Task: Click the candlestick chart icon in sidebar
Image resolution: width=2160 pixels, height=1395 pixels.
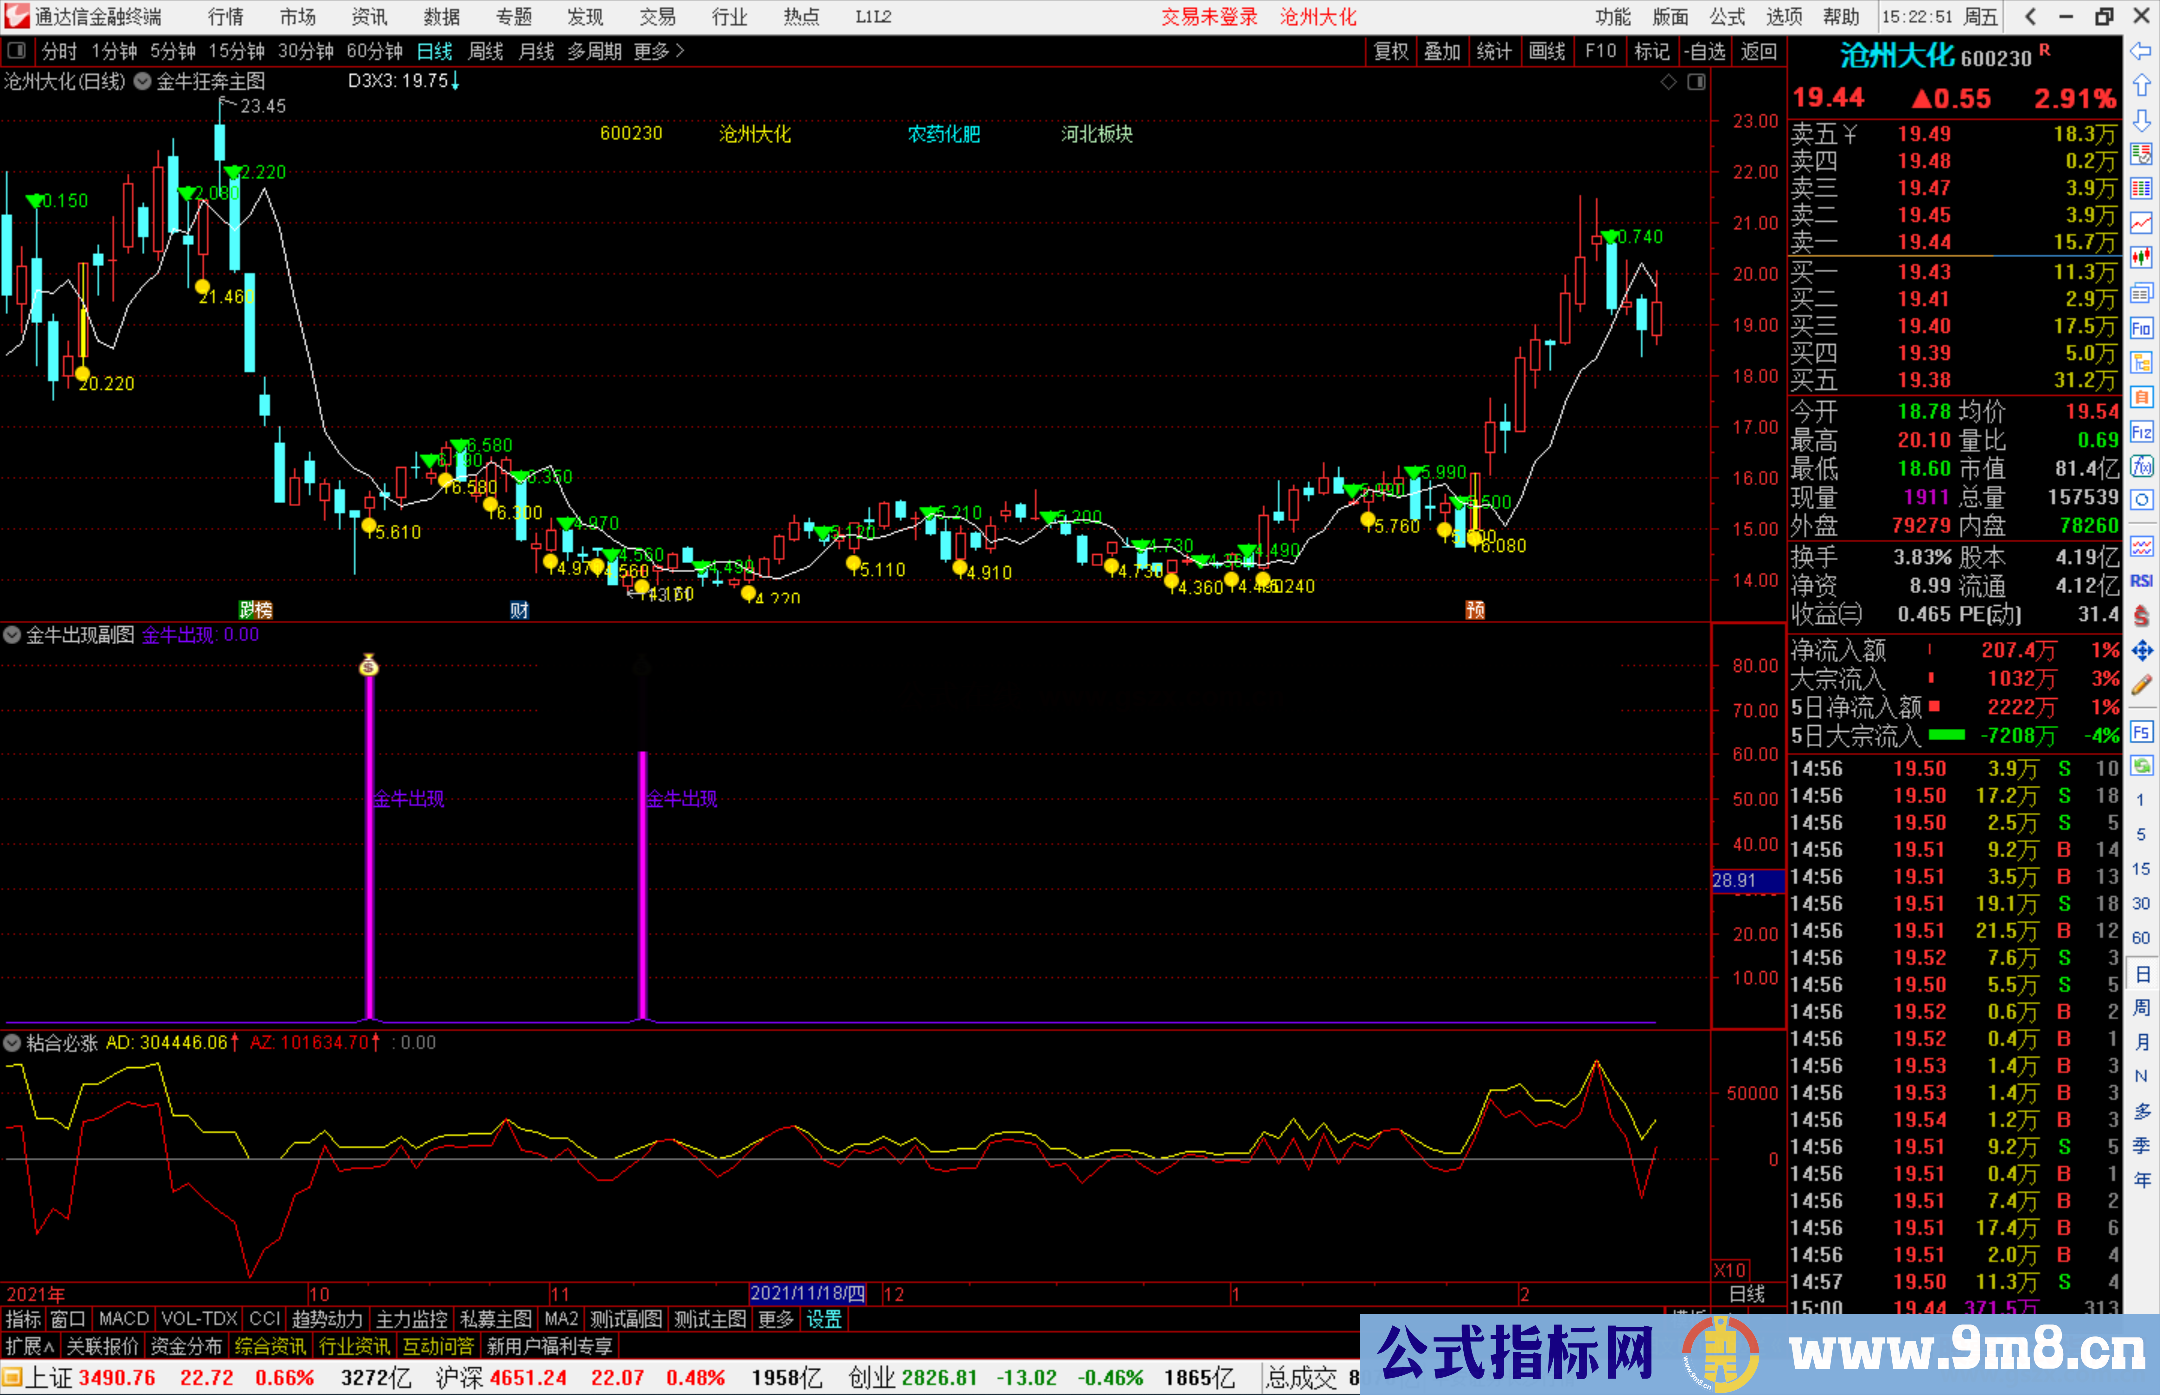Action: 2141,258
